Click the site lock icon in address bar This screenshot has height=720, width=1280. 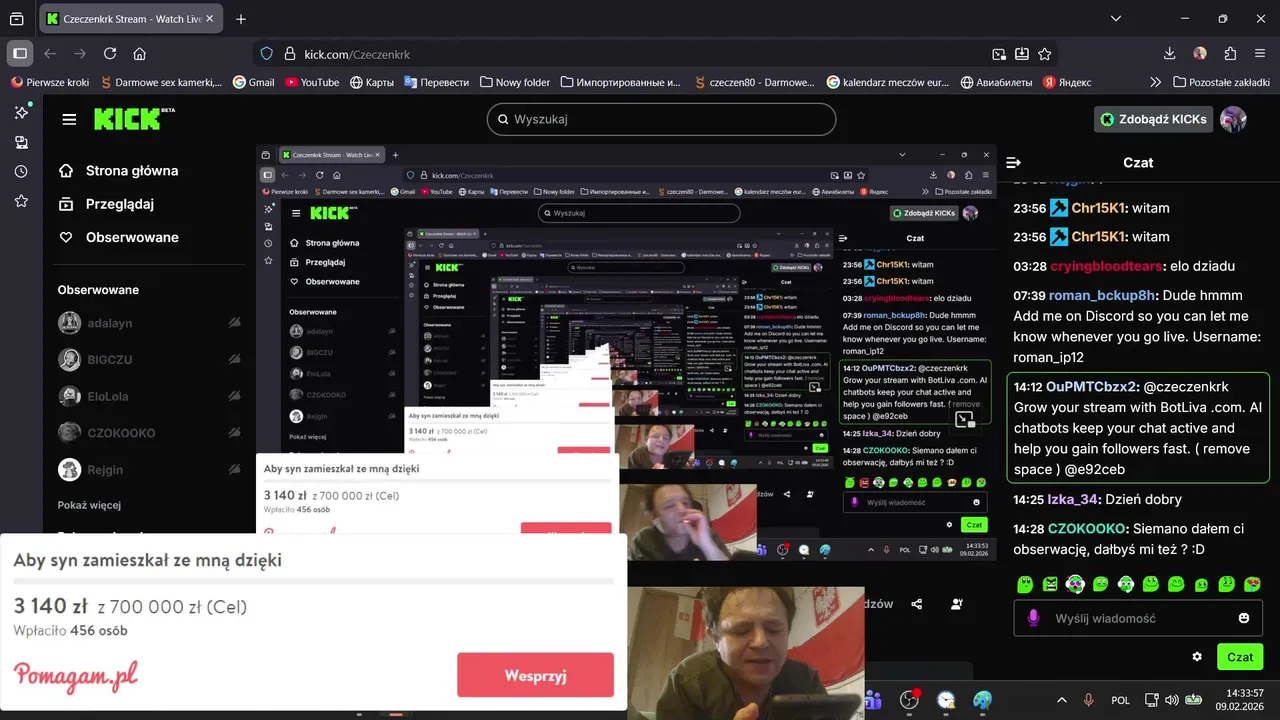(290, 54)
